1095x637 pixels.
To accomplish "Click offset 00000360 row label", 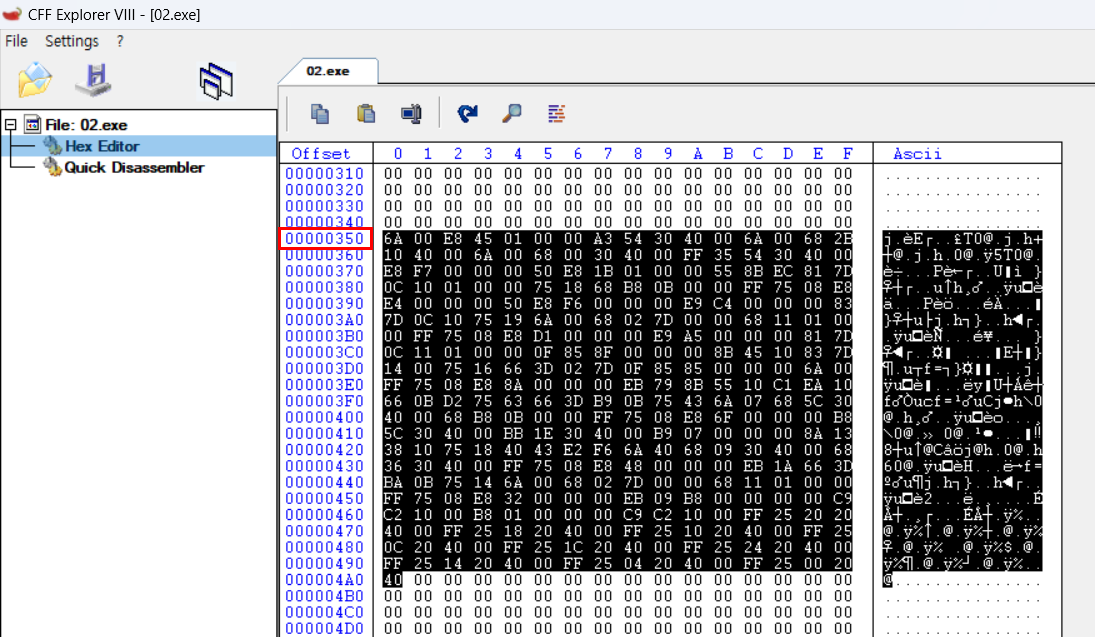I will (x=325, y=255).
